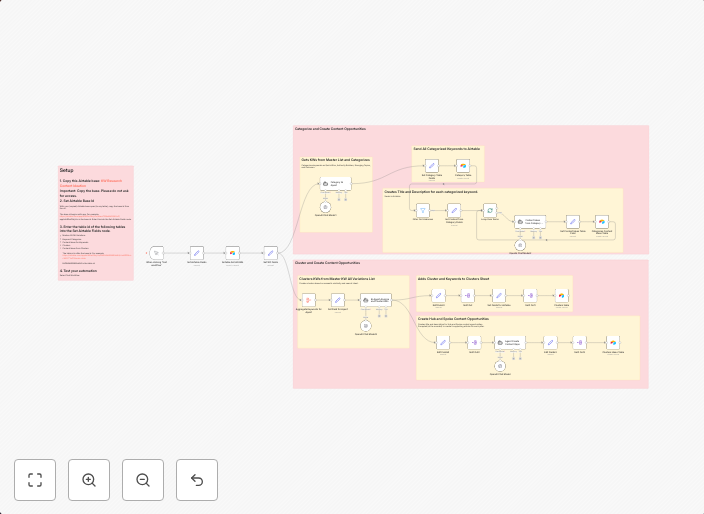
Task: Open the Content Ideas agent in Hub and Spoke group
Action: point(510,343)
